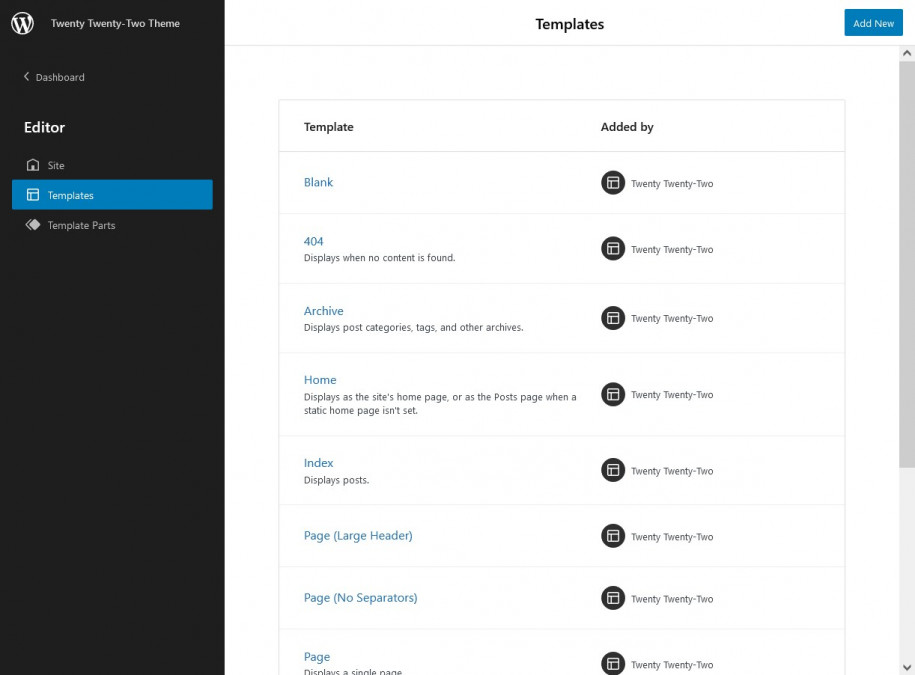The height and width of the screenshot is (675, 915).
Task: Open the Home template
Action: 320,380
